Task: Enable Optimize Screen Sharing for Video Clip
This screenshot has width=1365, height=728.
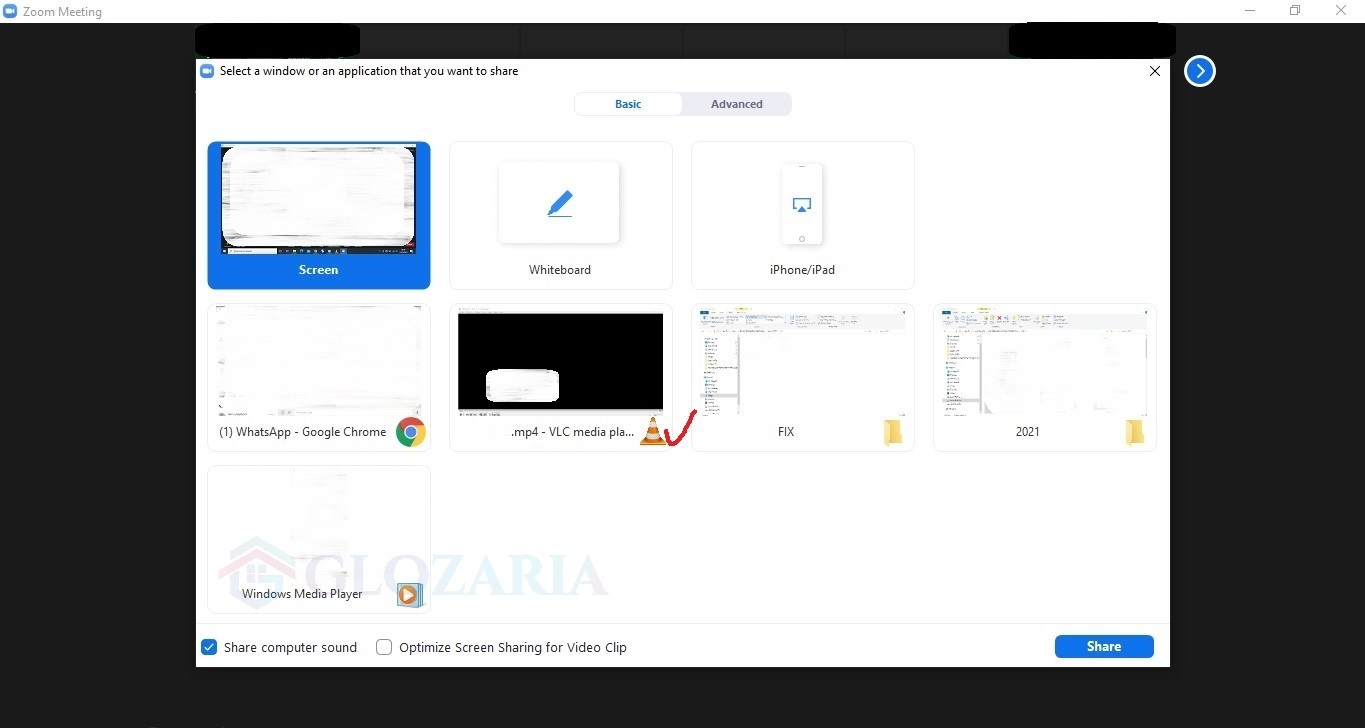Action: 384,647
